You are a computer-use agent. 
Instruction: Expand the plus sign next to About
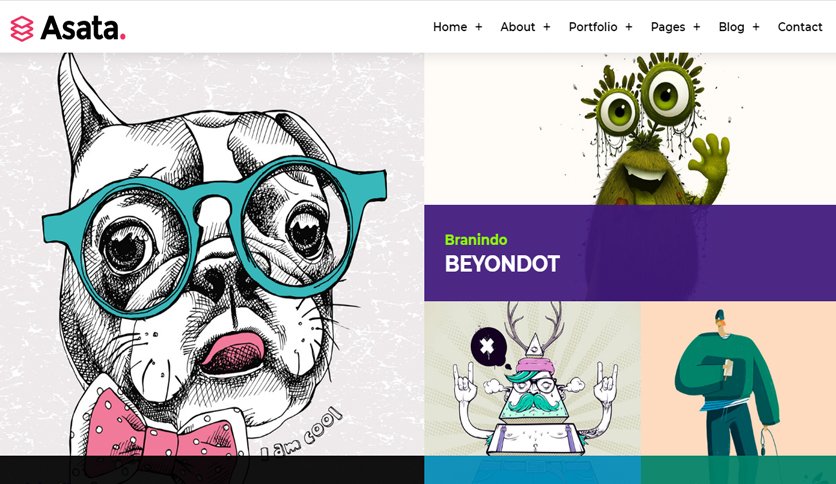tap(546, 27)
